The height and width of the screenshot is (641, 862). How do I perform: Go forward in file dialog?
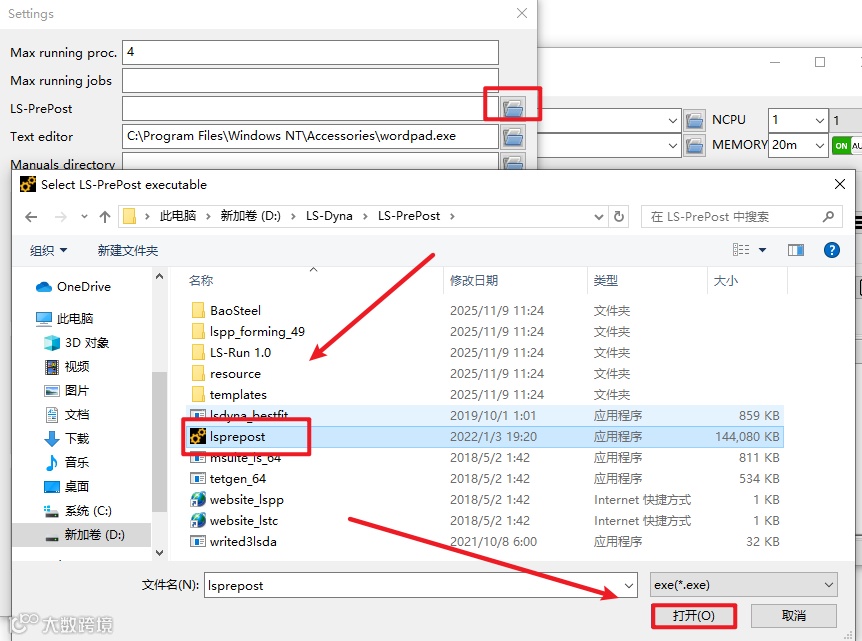tap(60, 217)
